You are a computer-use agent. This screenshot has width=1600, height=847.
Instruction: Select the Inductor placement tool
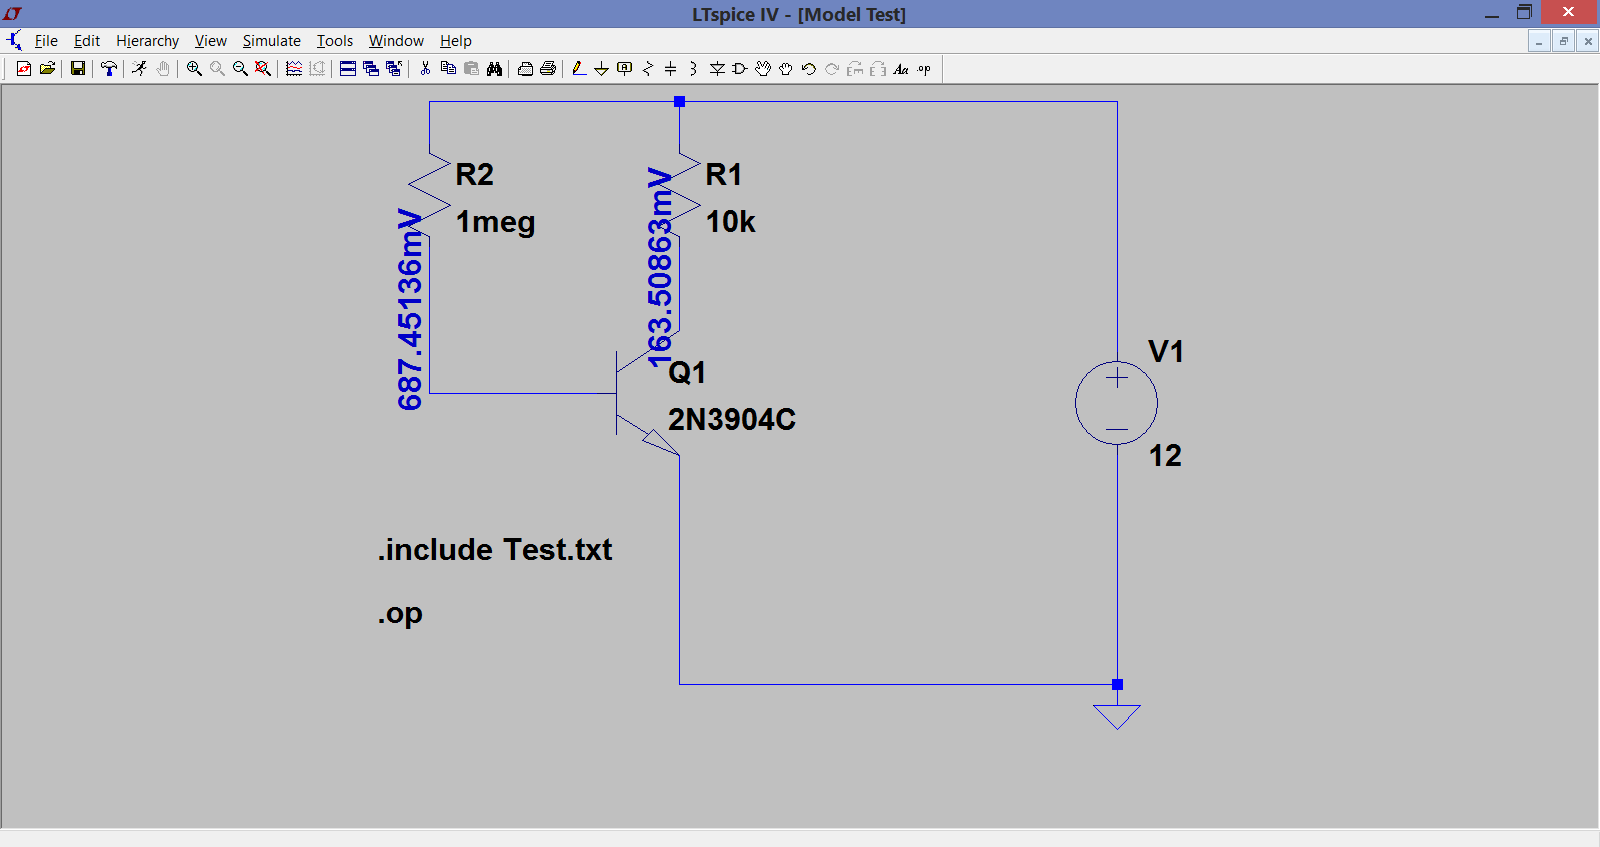[x=694, y=69]
